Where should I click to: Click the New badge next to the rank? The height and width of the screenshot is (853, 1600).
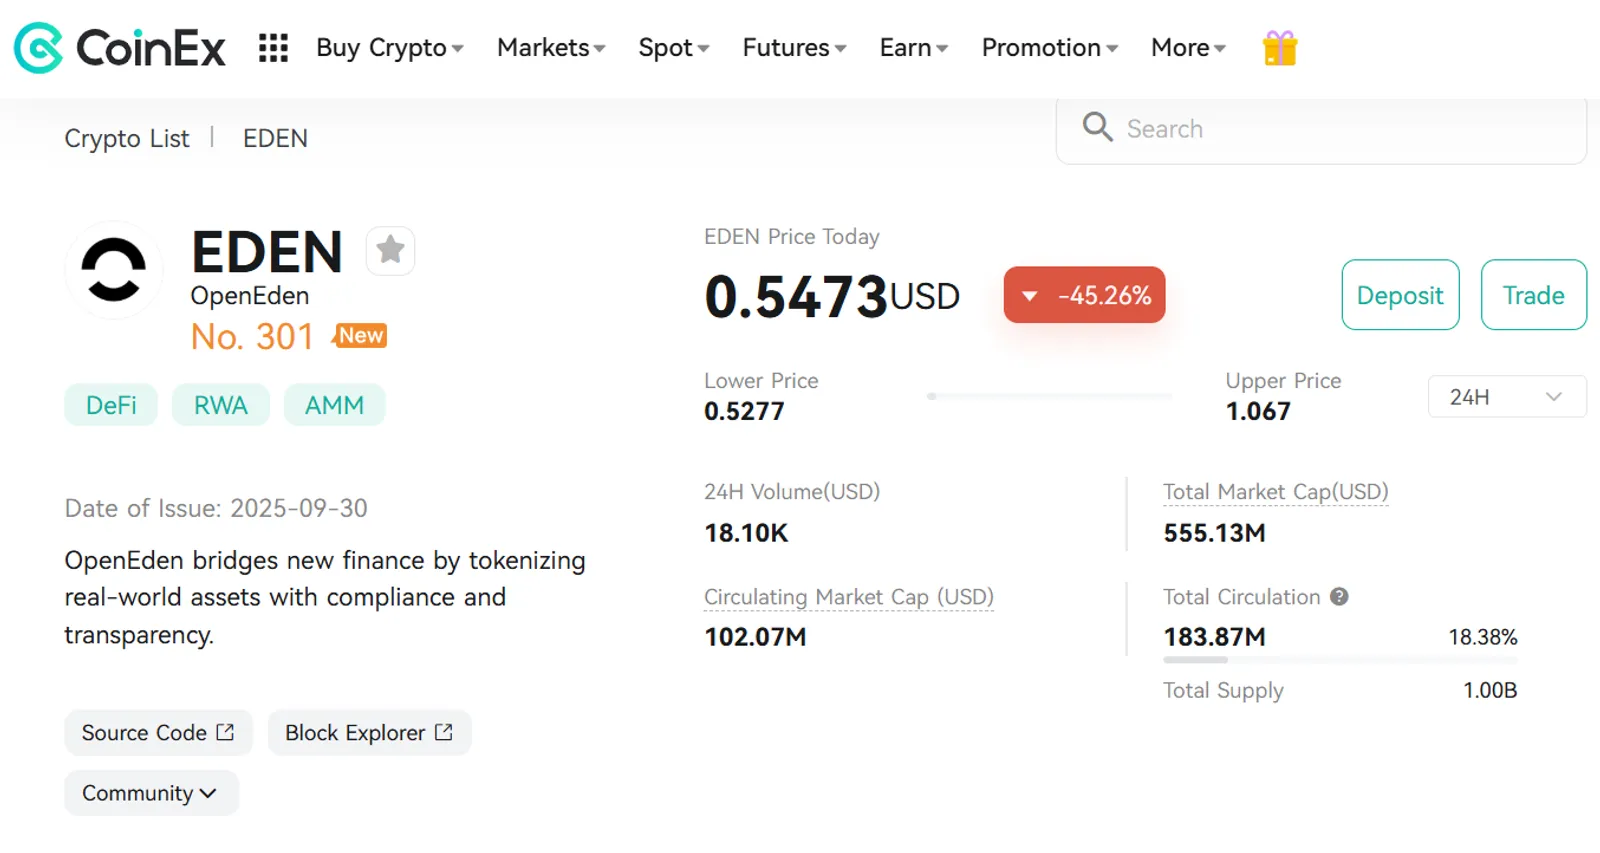pos(360,336)
